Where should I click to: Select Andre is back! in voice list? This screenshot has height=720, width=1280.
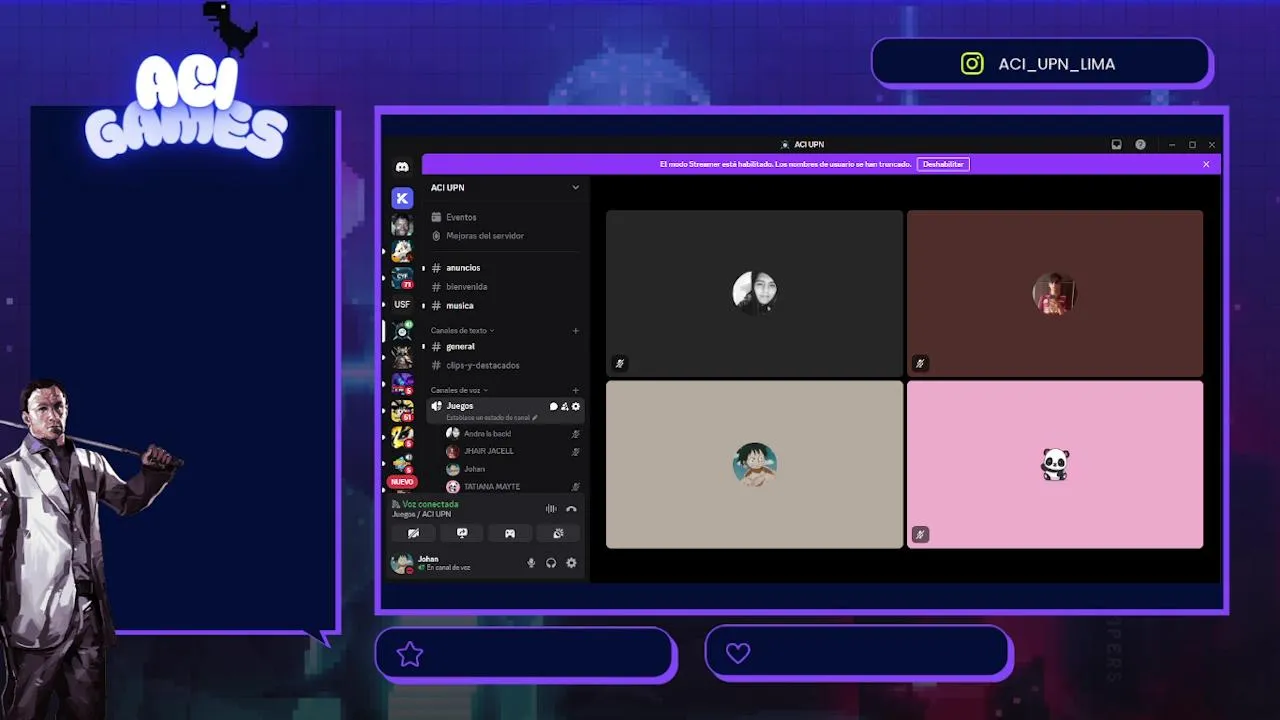click(510, 434)
